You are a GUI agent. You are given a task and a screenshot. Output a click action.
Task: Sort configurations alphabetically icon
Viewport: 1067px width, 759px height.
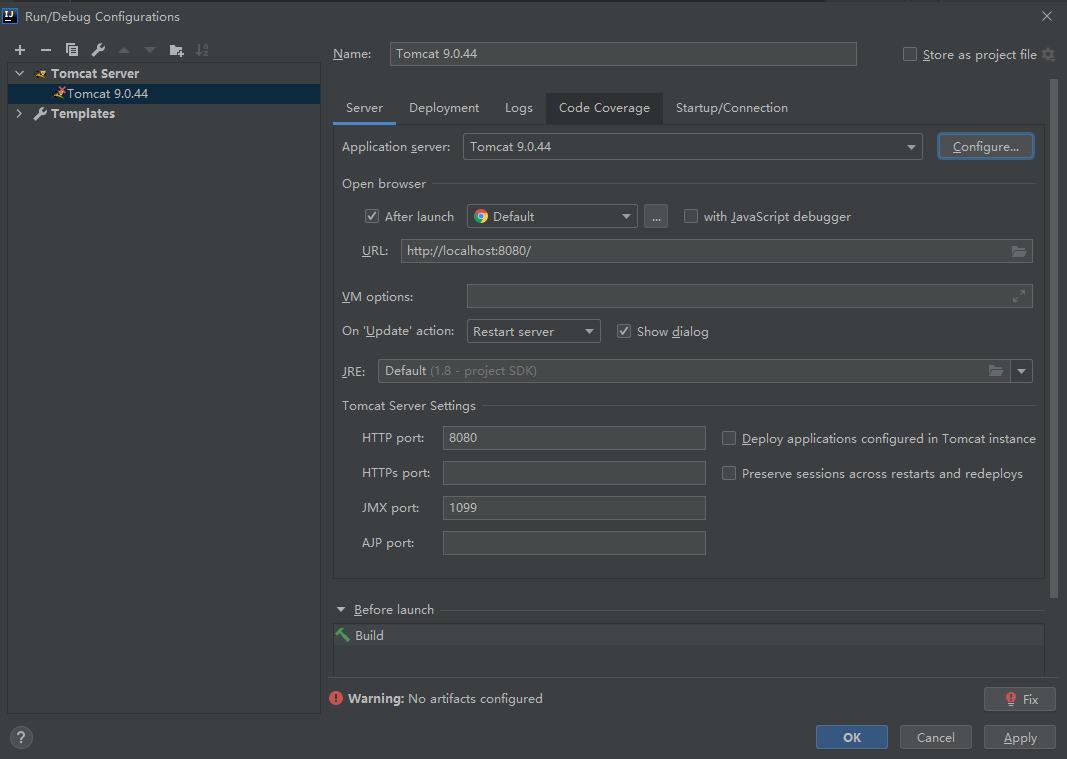click(202, 50)
